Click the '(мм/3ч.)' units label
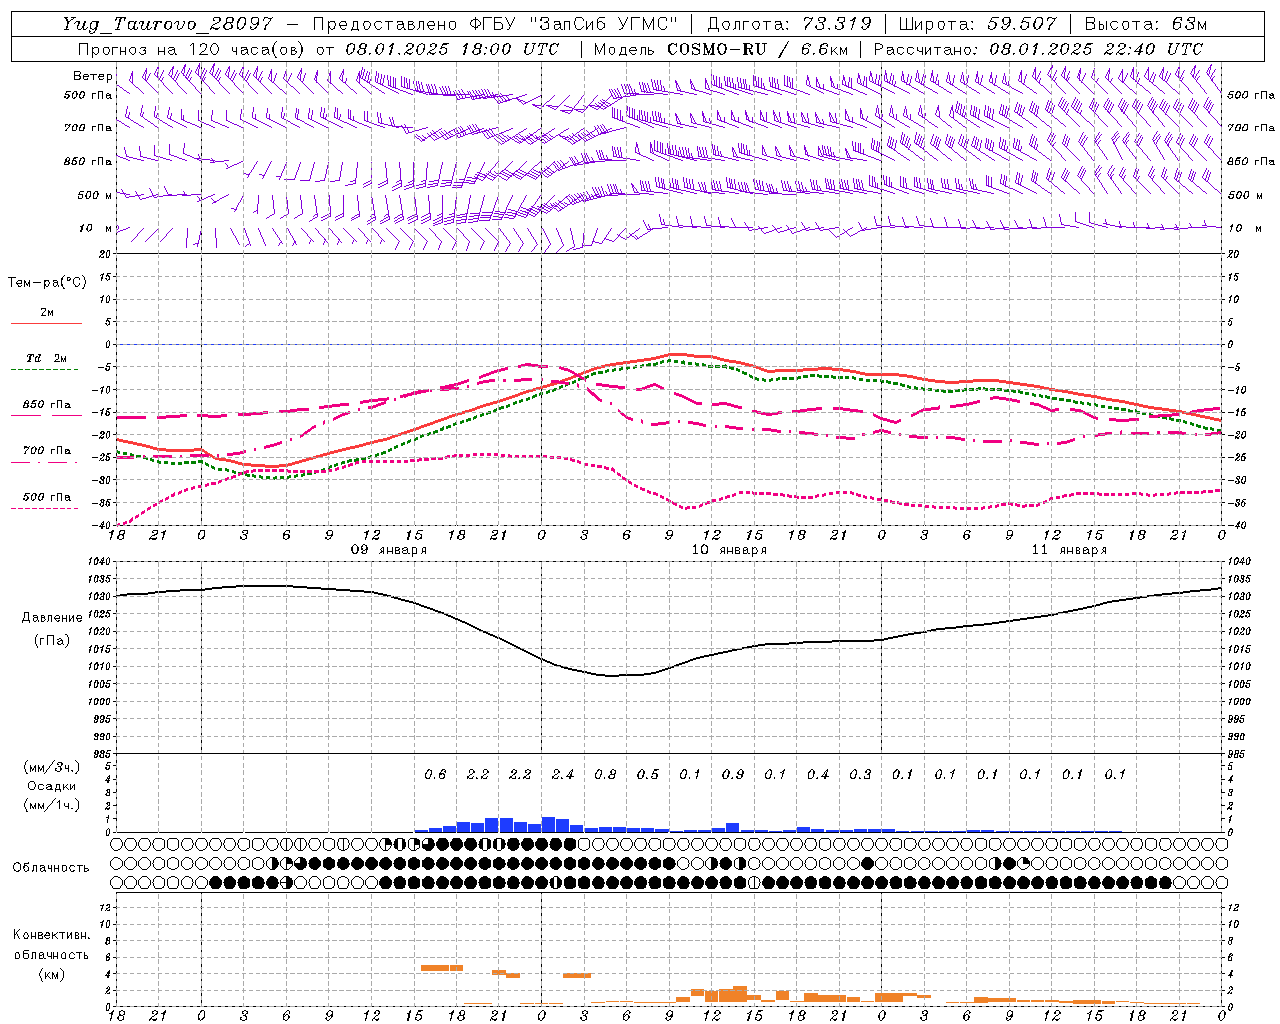Viewport: 1280px width, 1024px height. click(51, 767)
